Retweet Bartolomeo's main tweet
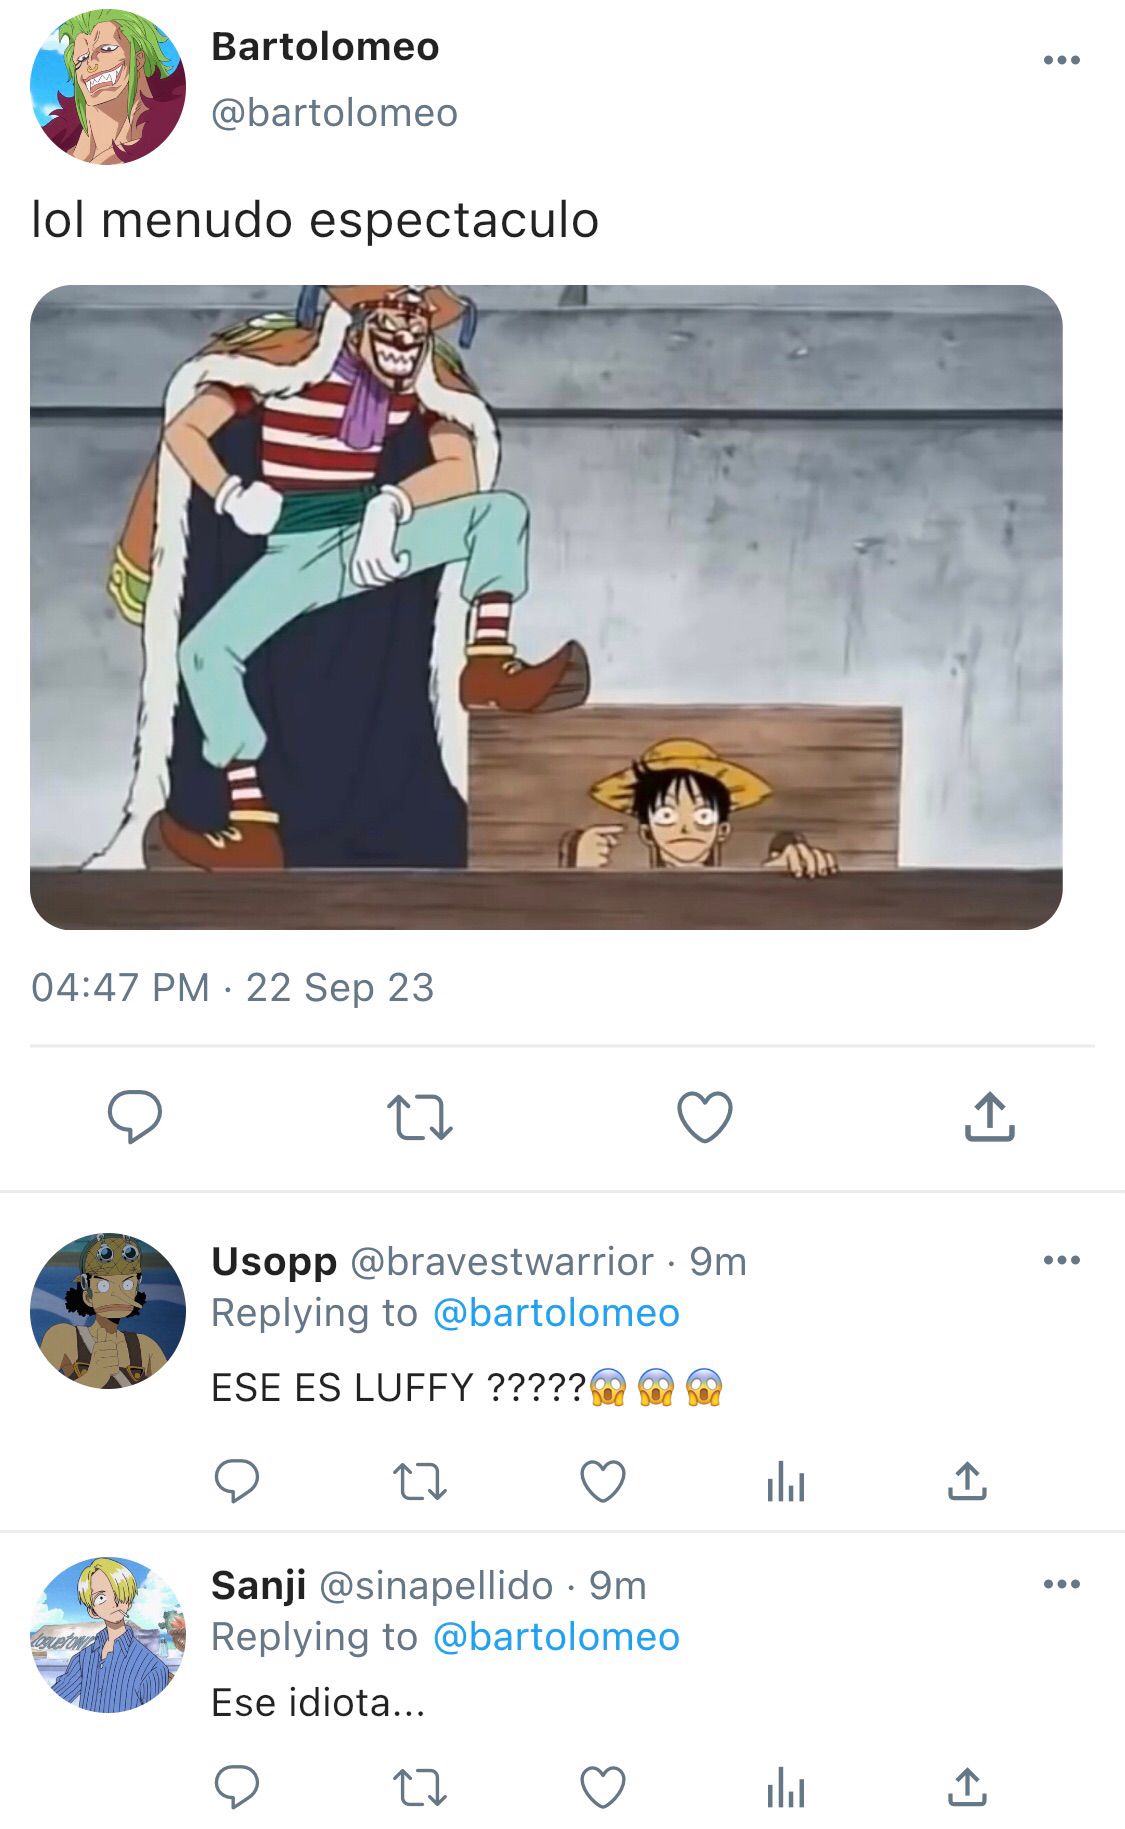The width and height of the screenshot is (1125, 1829). [x=420, y=1118]
